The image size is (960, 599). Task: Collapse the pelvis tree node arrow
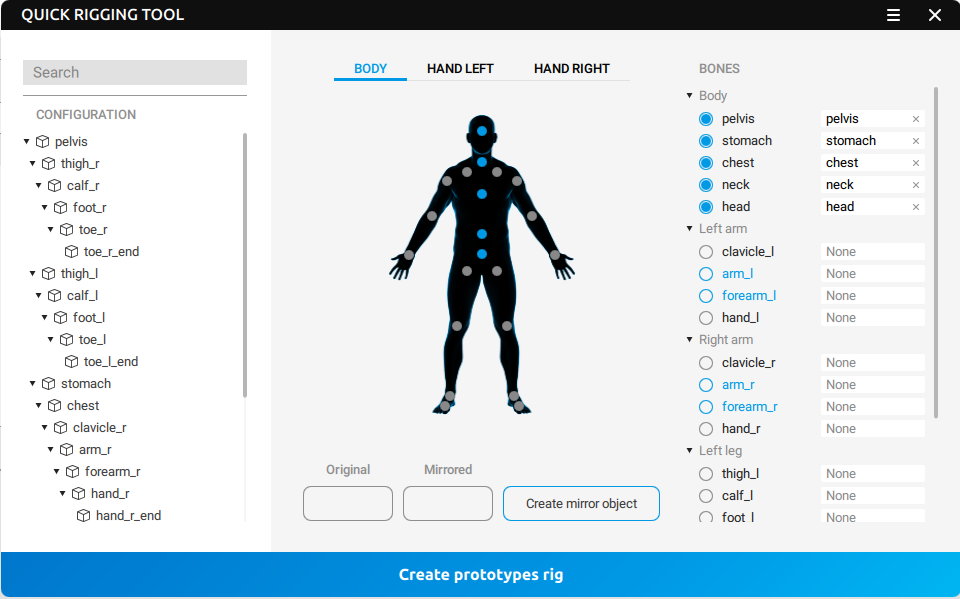[x=26, y=141]
